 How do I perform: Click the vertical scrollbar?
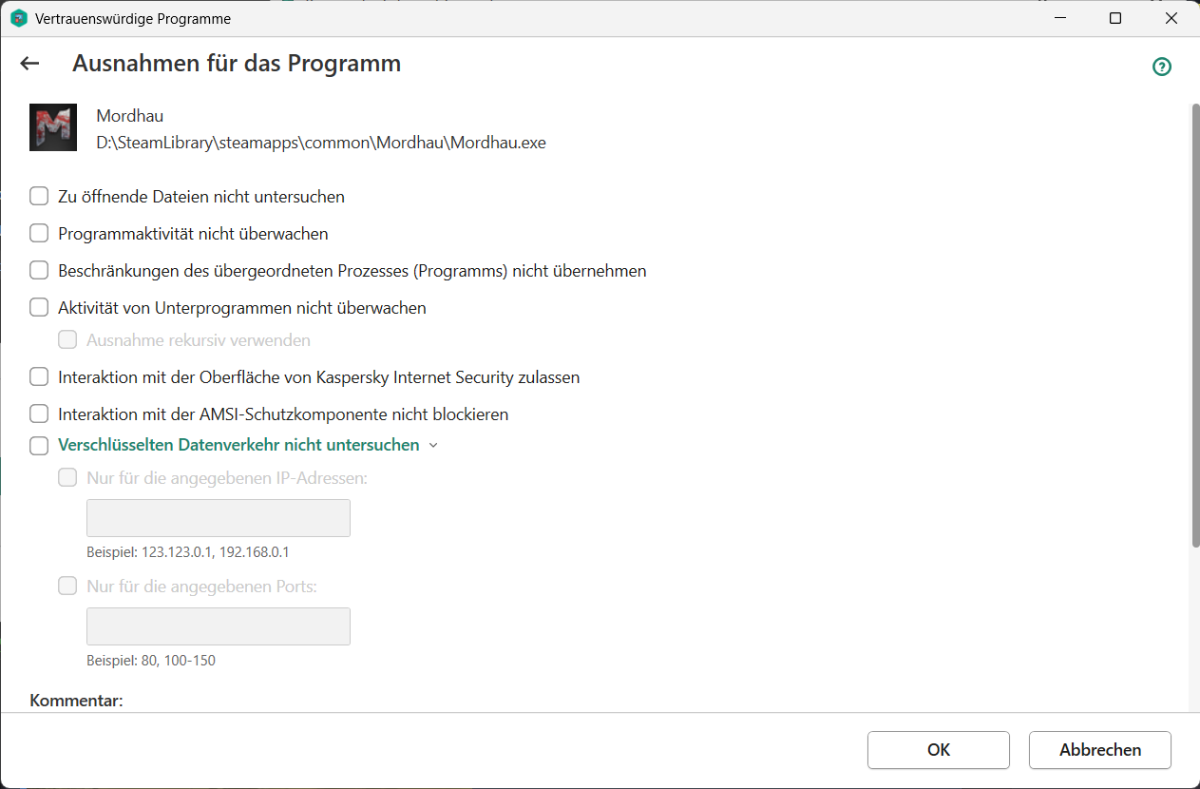(x=1194, y=325)
